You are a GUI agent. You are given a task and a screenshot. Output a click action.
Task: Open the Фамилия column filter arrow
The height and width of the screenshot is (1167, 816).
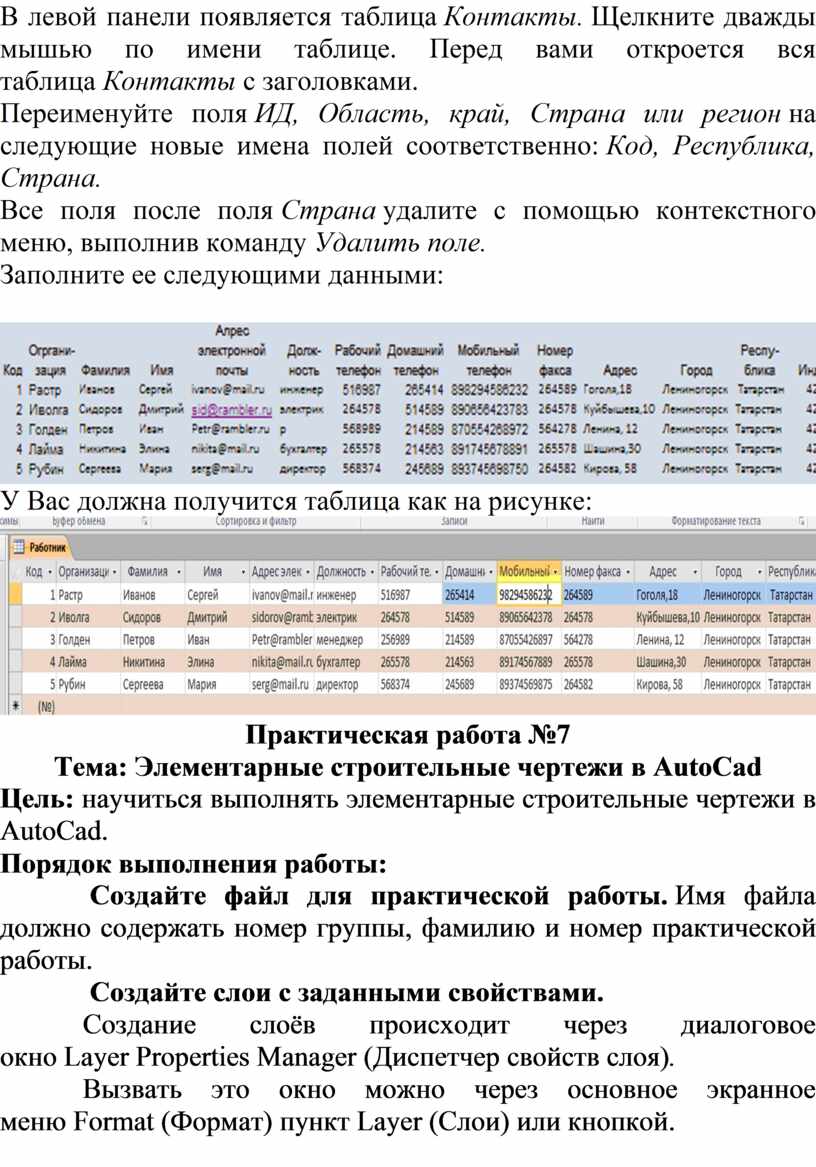179,572
